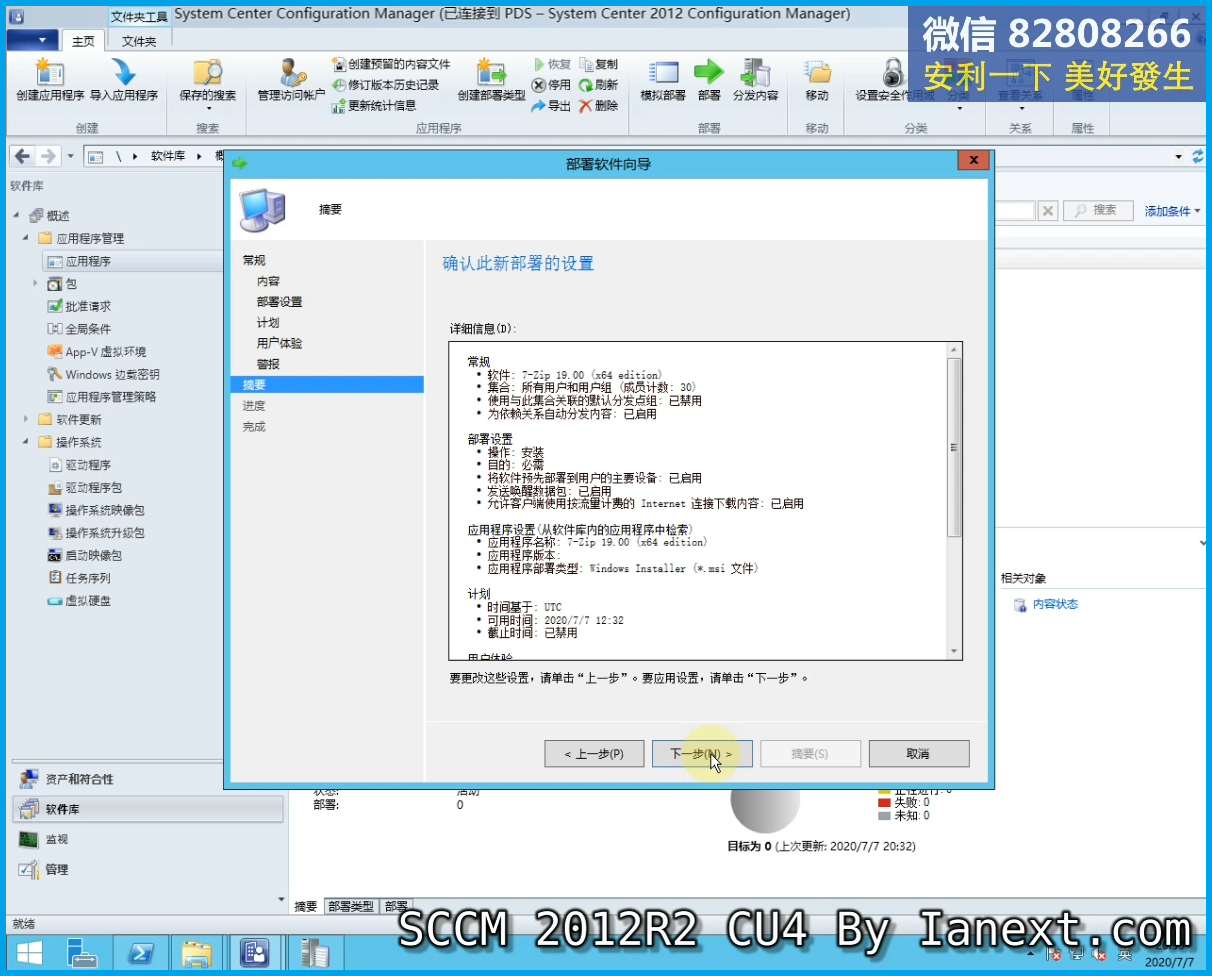Click the 移动 ribbon icon
This screenshot has height=976, width=1212.
(x=817, y=80)
